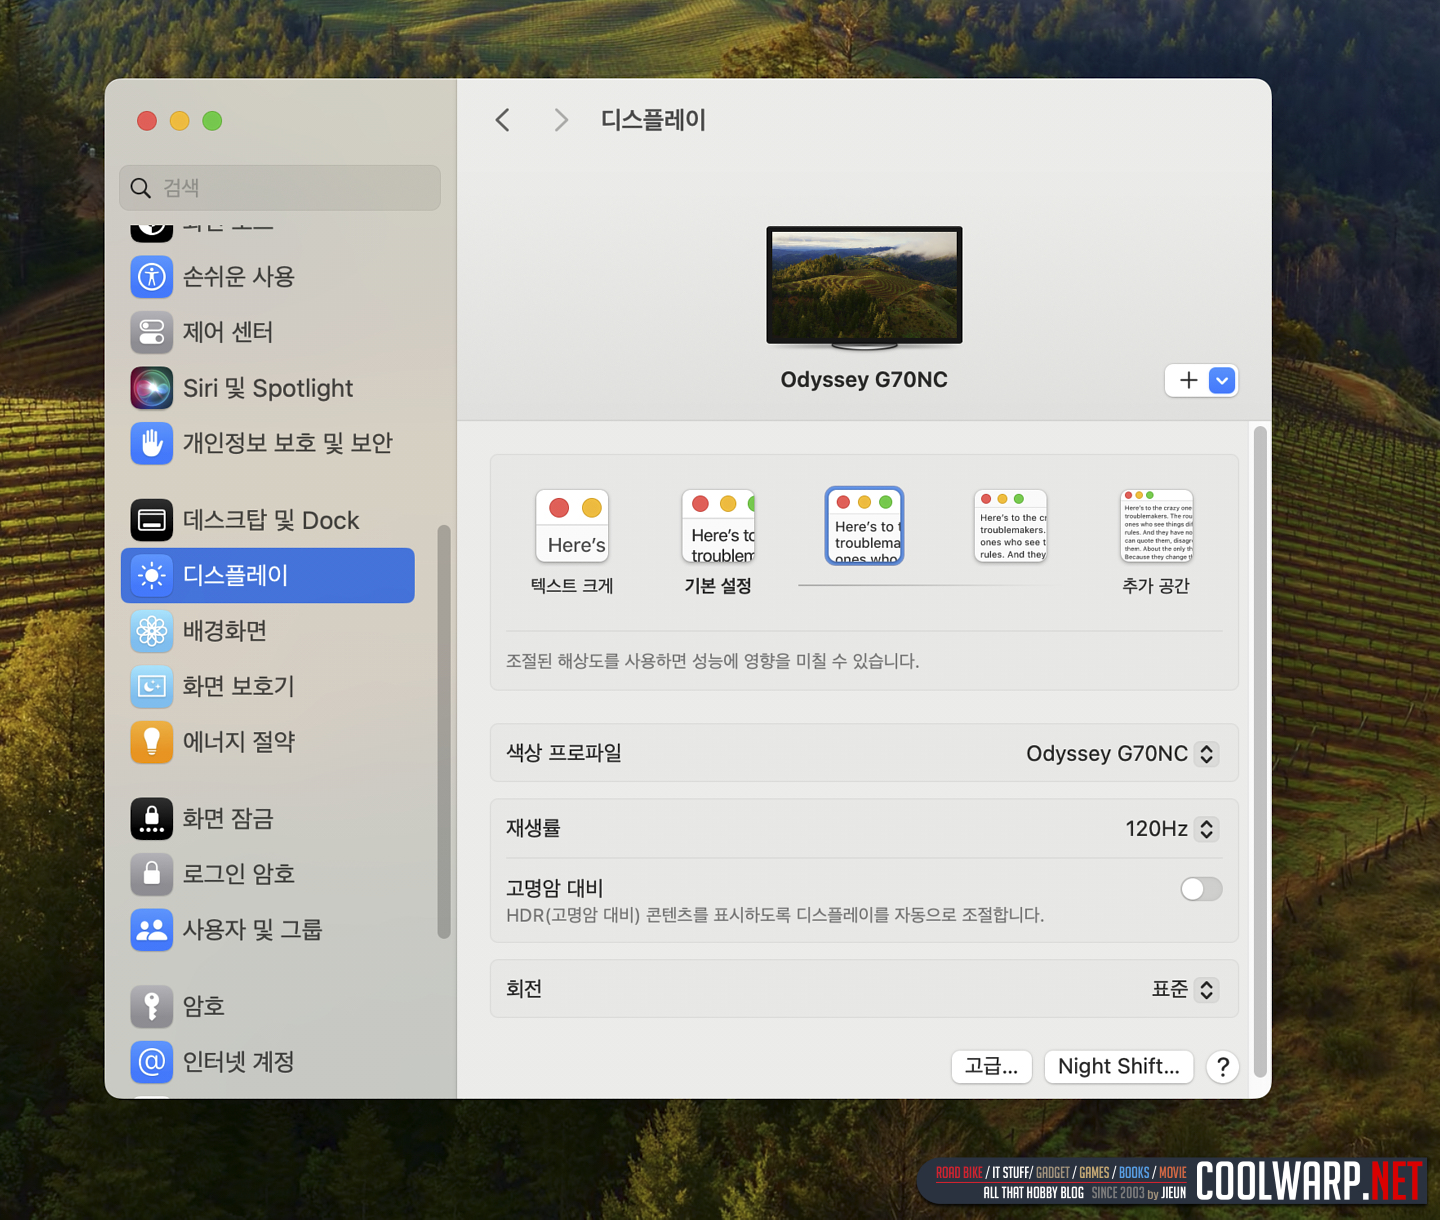Close the settings window with red button
Image resolution: width=1440 pixels, height=1220 pixels.
[x=147, y=121]
